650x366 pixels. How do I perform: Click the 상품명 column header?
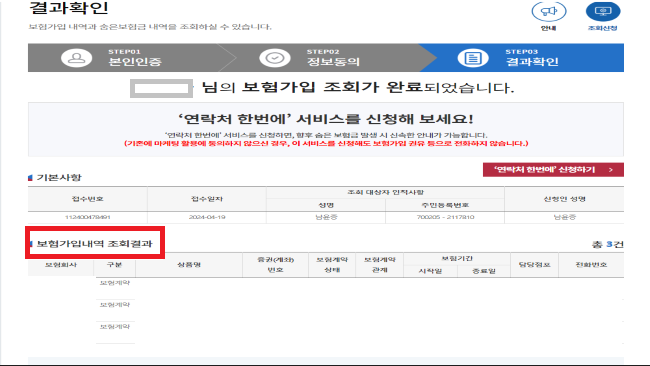(x=189, y=264)
